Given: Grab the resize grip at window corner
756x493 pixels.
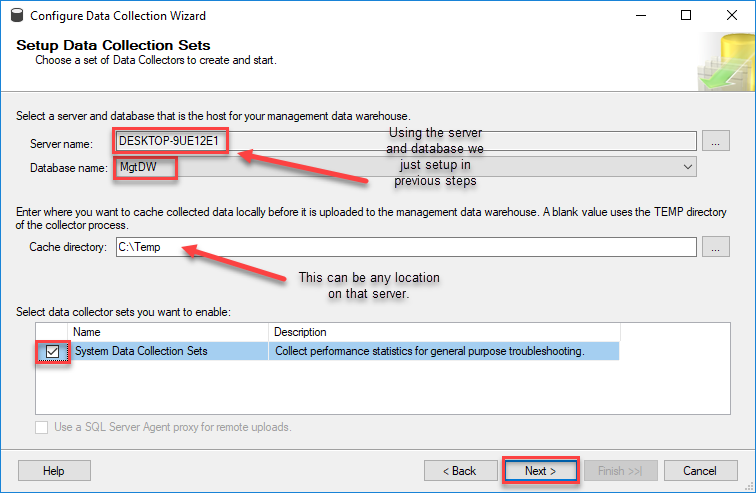Looking at the screenshot, I should click(749, 487).
